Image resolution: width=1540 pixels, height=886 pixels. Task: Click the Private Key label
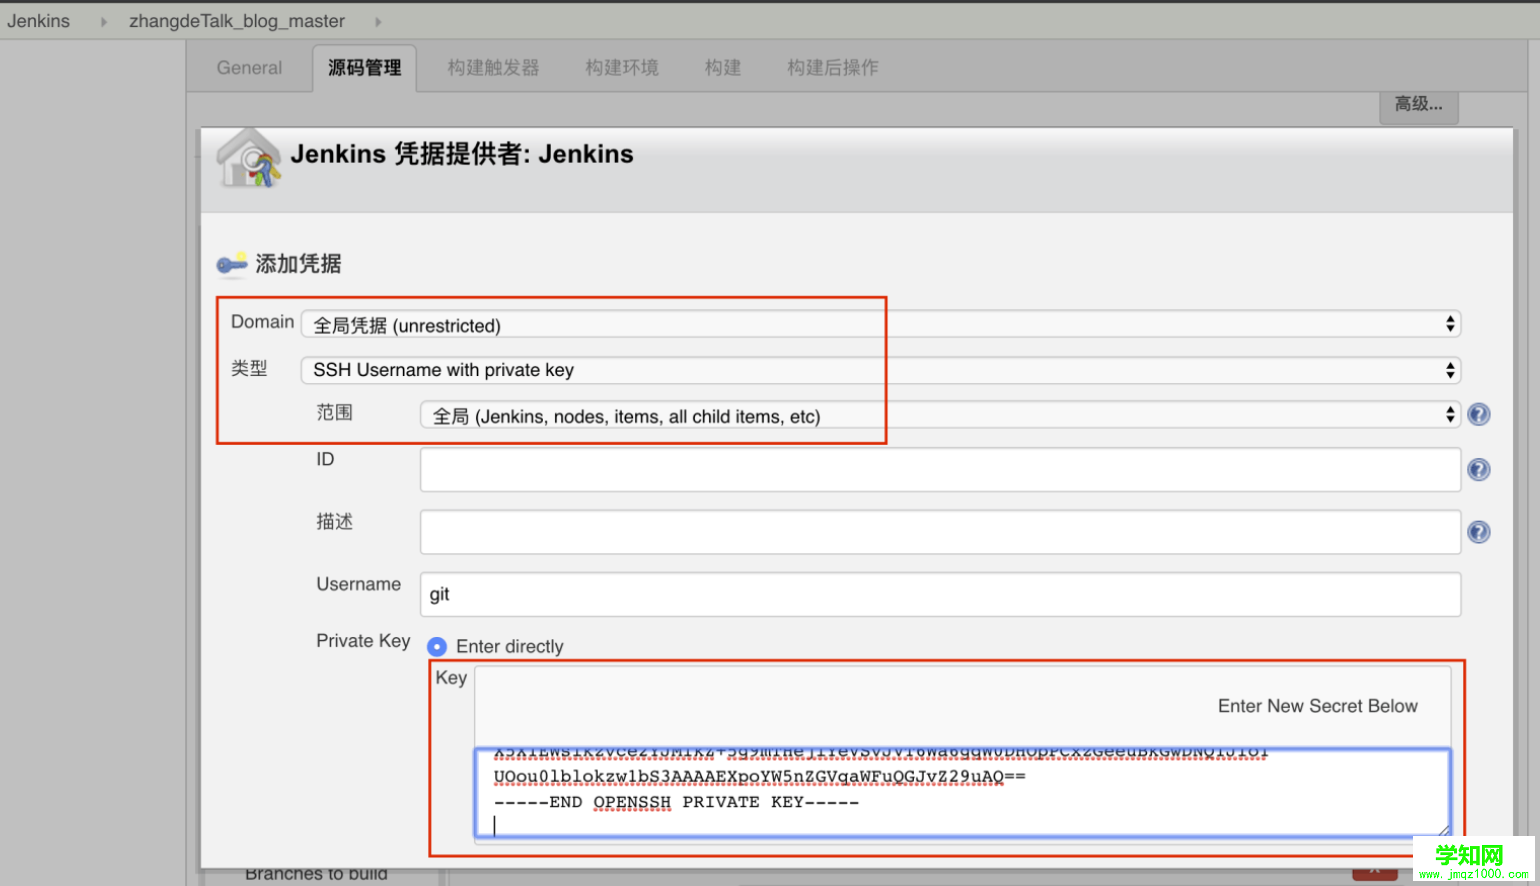pyautogui.click(x=363, y=641)
